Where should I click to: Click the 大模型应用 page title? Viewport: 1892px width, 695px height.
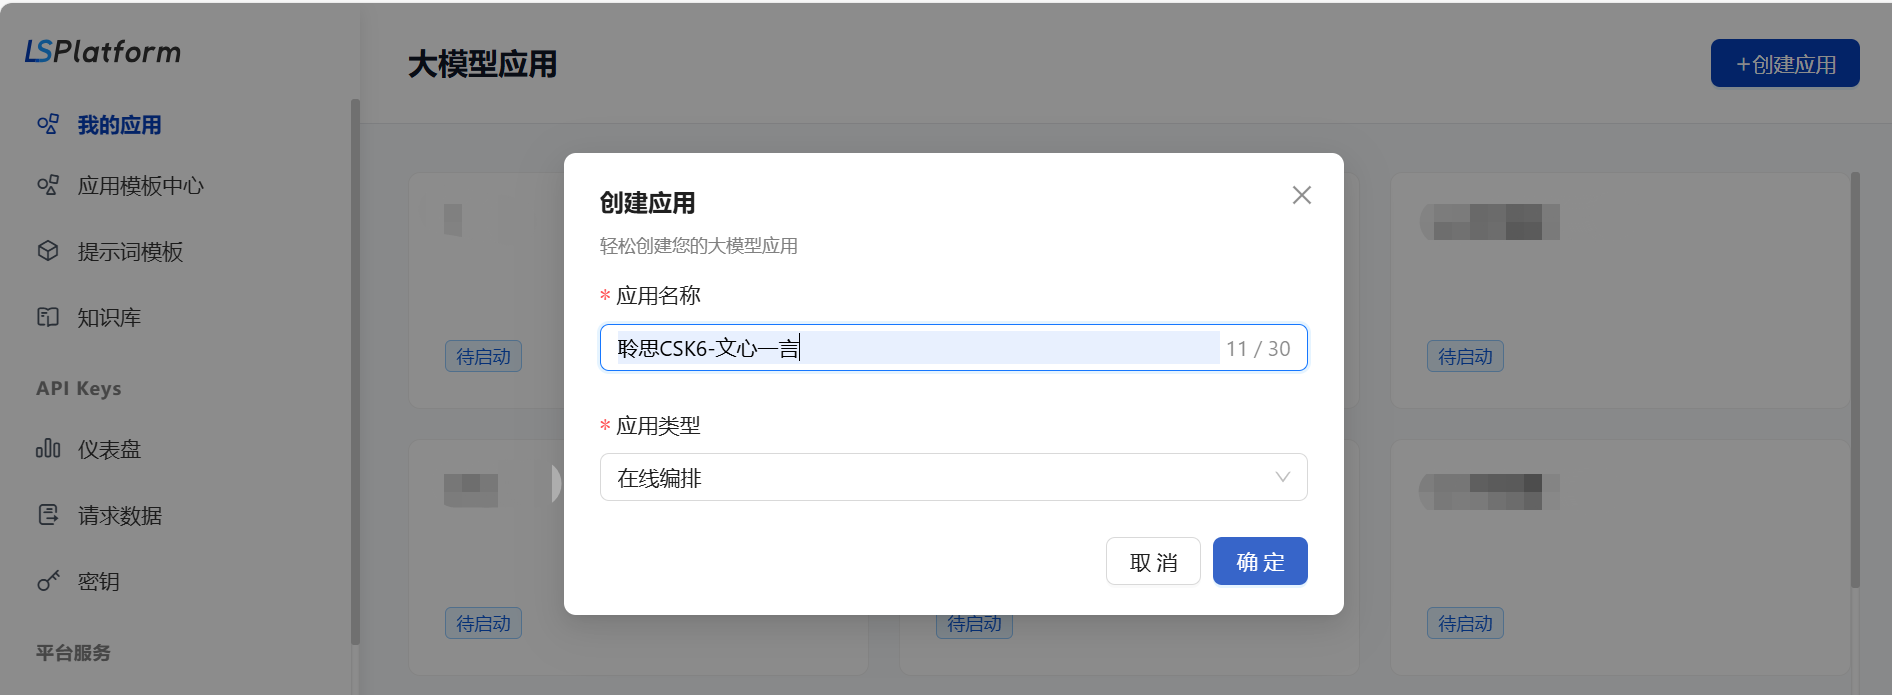point(482,64)
